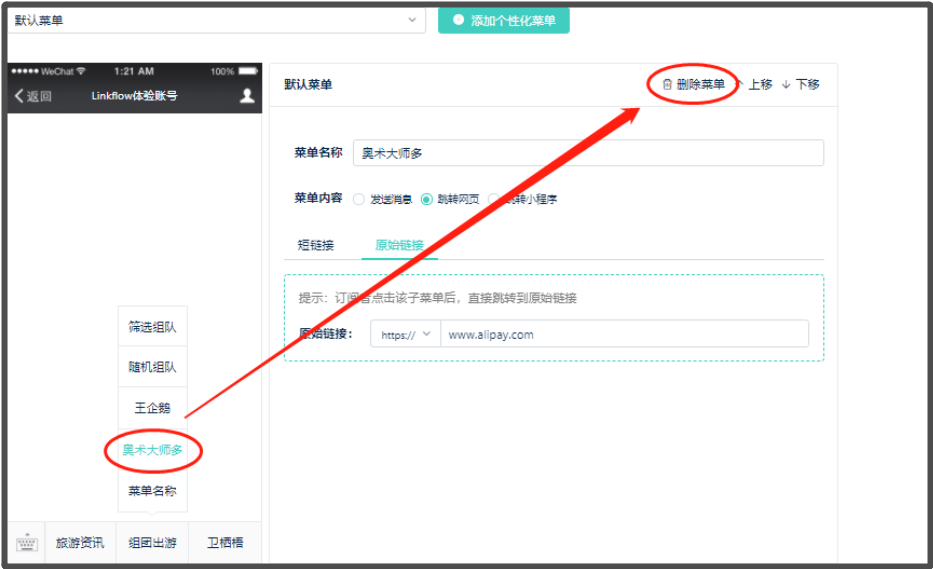
Task: Select the 组团出游 bottom menu
Action: tap(152, 543)
